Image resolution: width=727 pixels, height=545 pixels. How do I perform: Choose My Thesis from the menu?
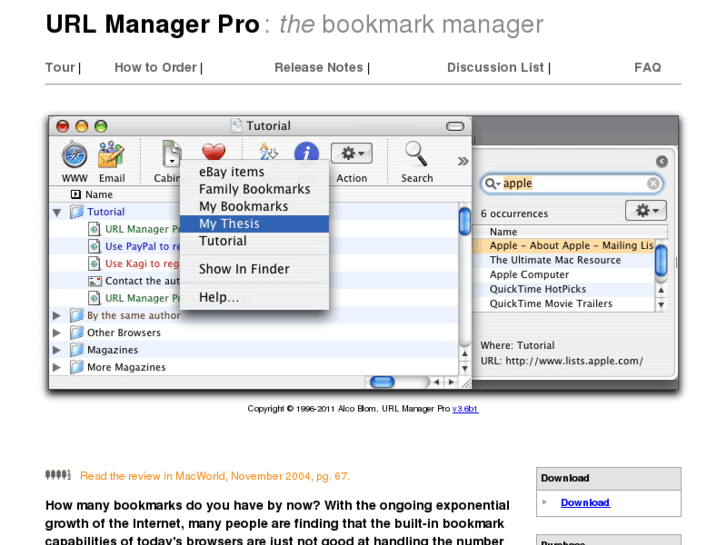tap(255, 224)
